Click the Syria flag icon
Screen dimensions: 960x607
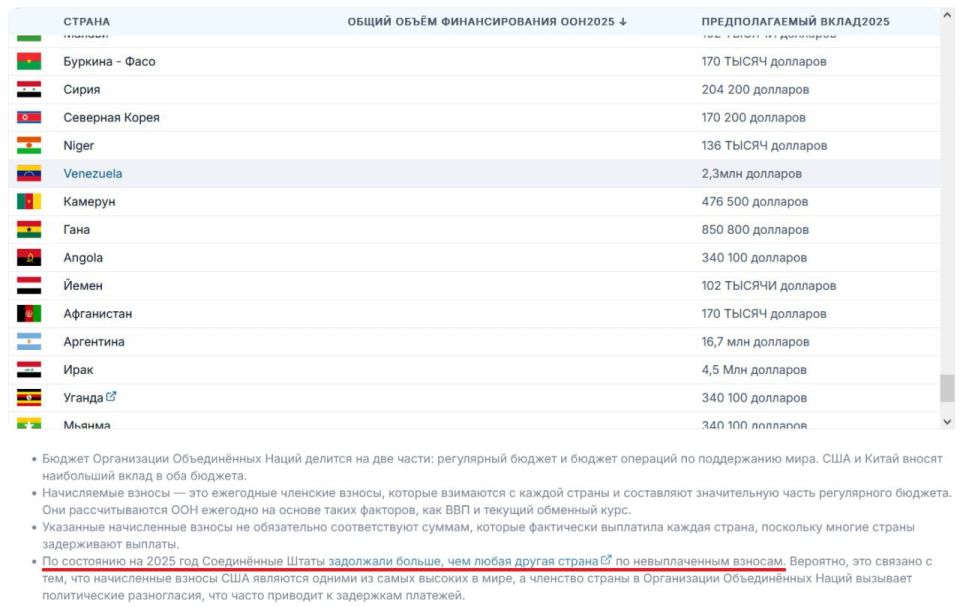pyautogui.click(x=29, y=90)
